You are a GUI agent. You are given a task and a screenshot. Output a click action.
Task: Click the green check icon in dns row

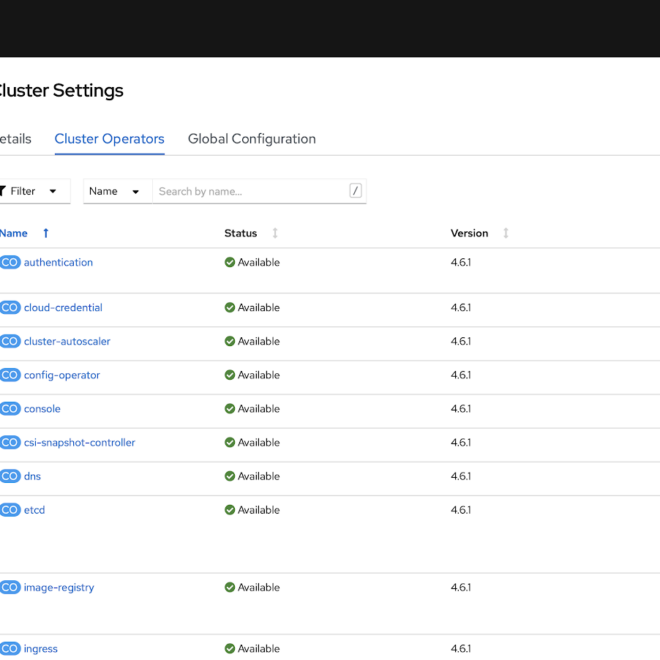(230, 476)
